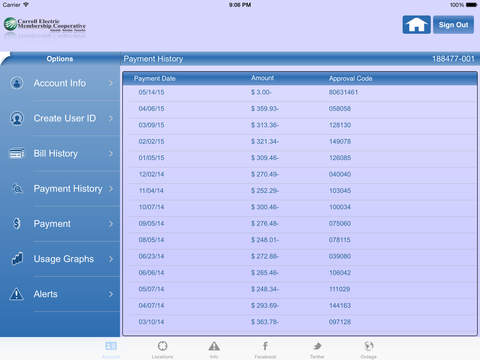Expand the Bill History chevron arrow
Image resolution: width=480 pixels, height=360 pixels.
click(x=111, y=153)
